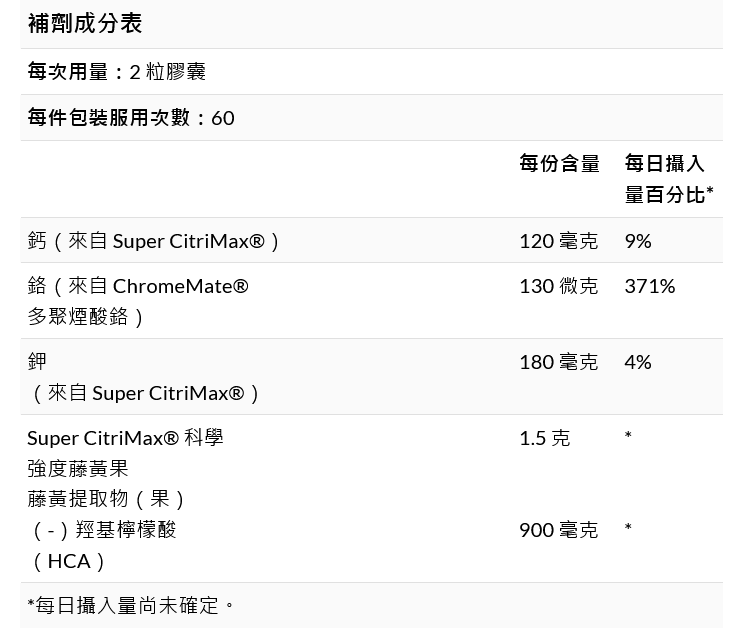
Task: Select the 每次用量 2 粒膠囊 row
Action: click(x=117, y=72)
